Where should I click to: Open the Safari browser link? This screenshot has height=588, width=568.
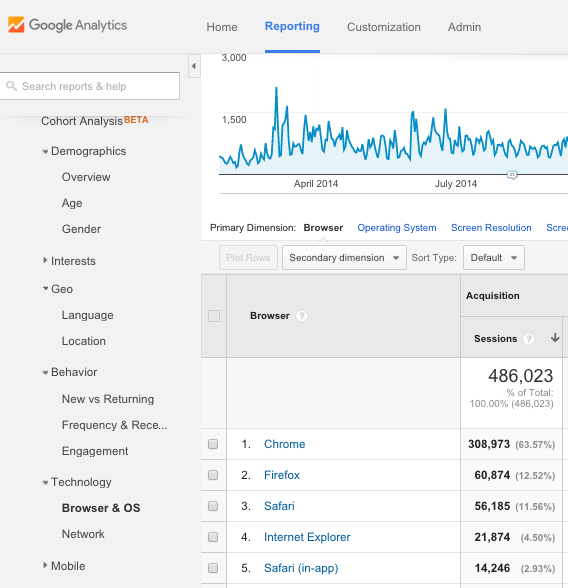click(x=279, y=506)
